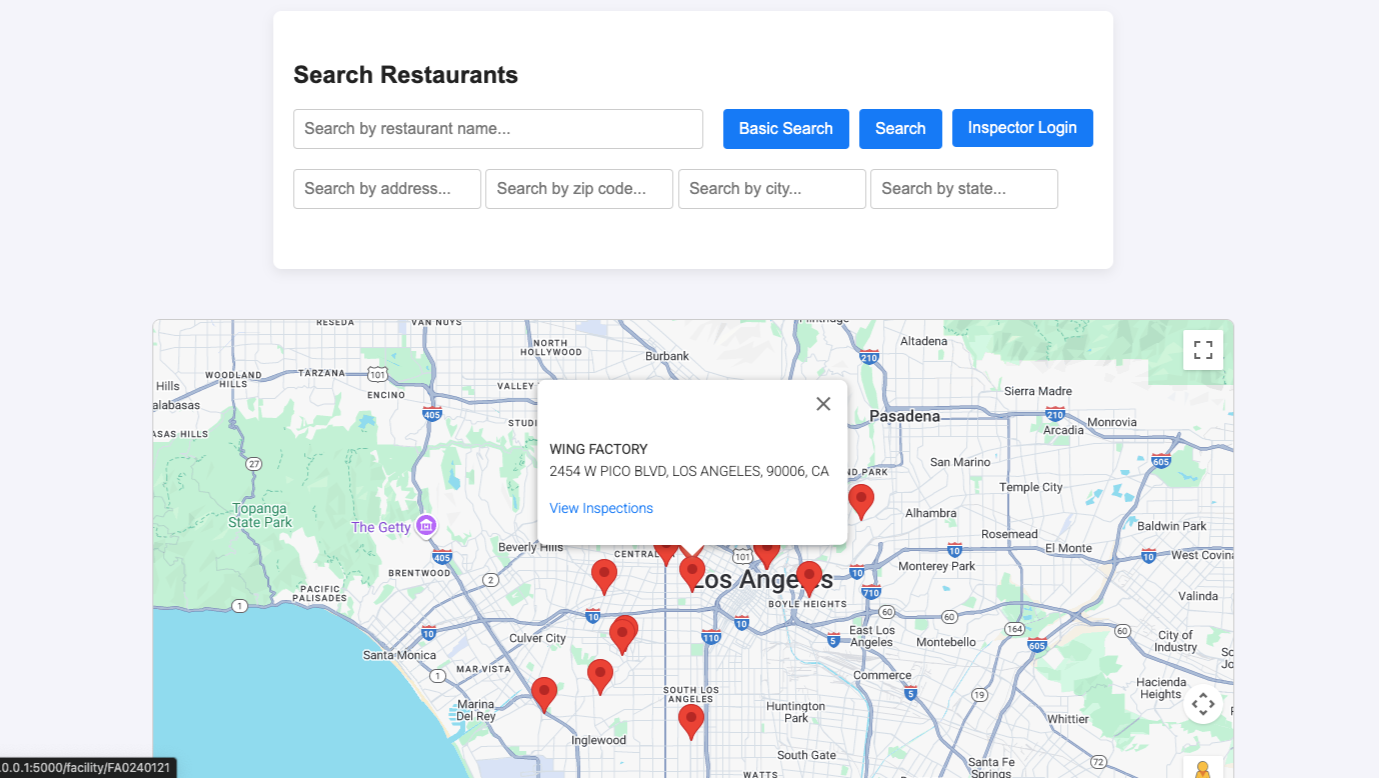Viewport: 1379px width, 778px height.
Task: Click the blue Search button
Action: [x=900, y=129]
